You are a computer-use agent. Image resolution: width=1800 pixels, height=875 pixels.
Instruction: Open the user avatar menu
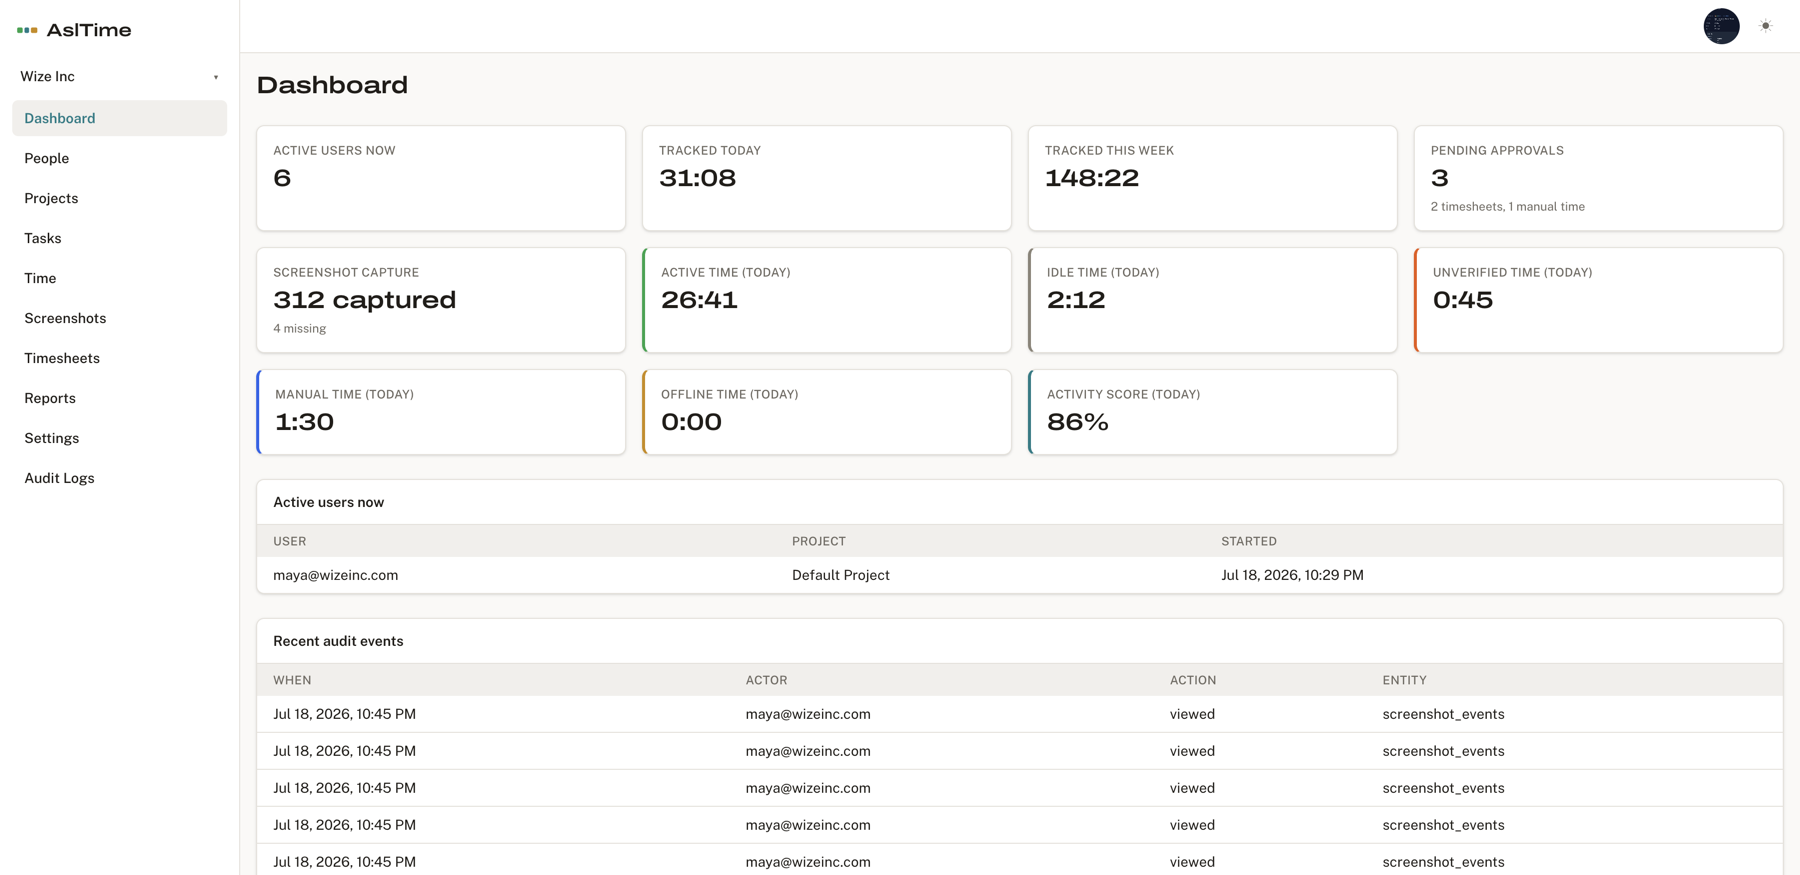click(x=1721, y=26)
